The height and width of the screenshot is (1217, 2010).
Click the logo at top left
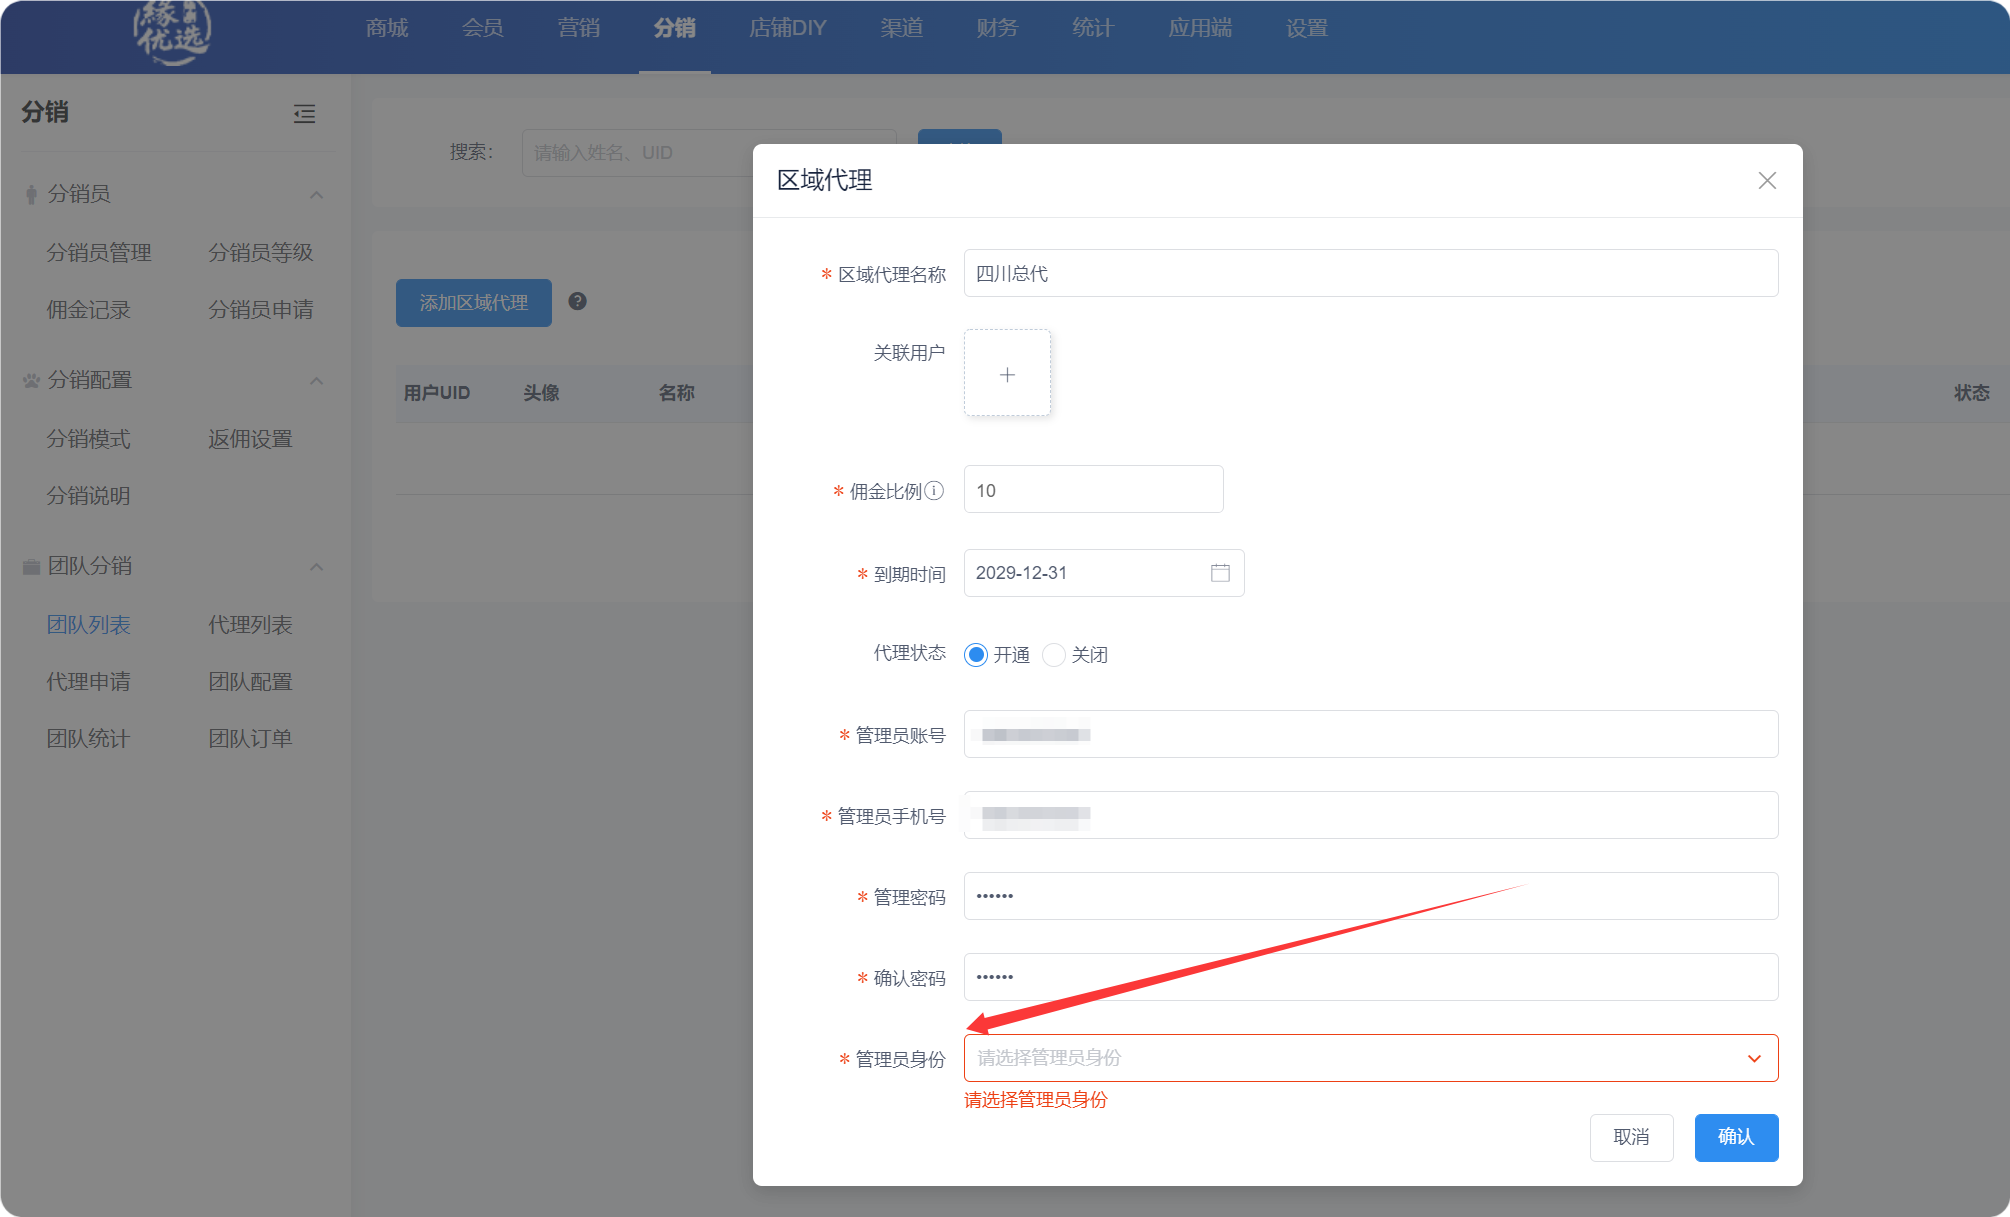click(x=172, y=32)
